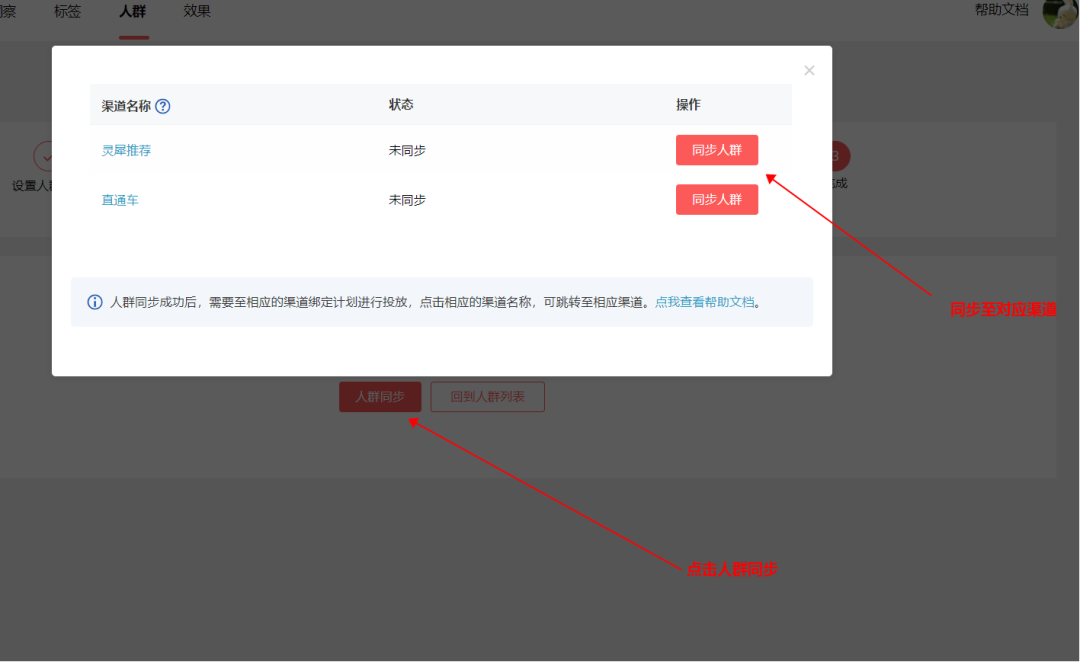1080x662 pixels.
Task: Open the 渠道名称 question mark help icon
Action: [x=163, y=105]
